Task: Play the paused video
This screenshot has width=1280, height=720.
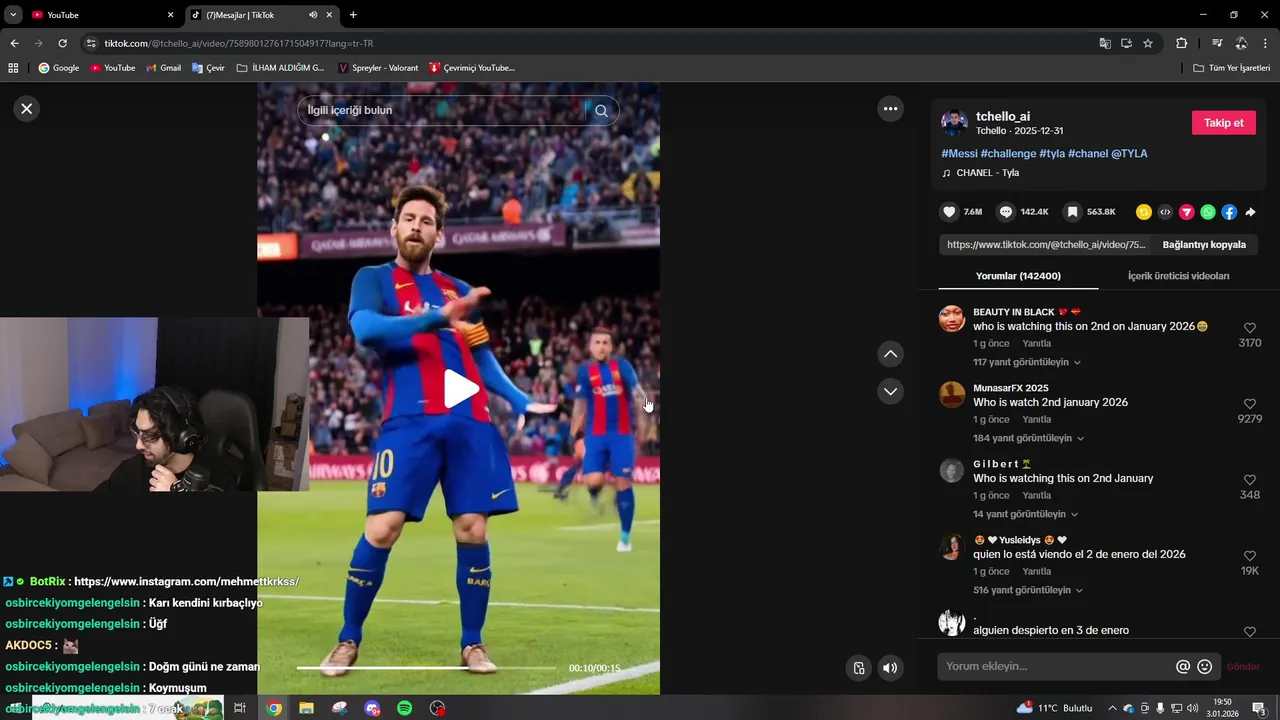Action: coord(459,389)
